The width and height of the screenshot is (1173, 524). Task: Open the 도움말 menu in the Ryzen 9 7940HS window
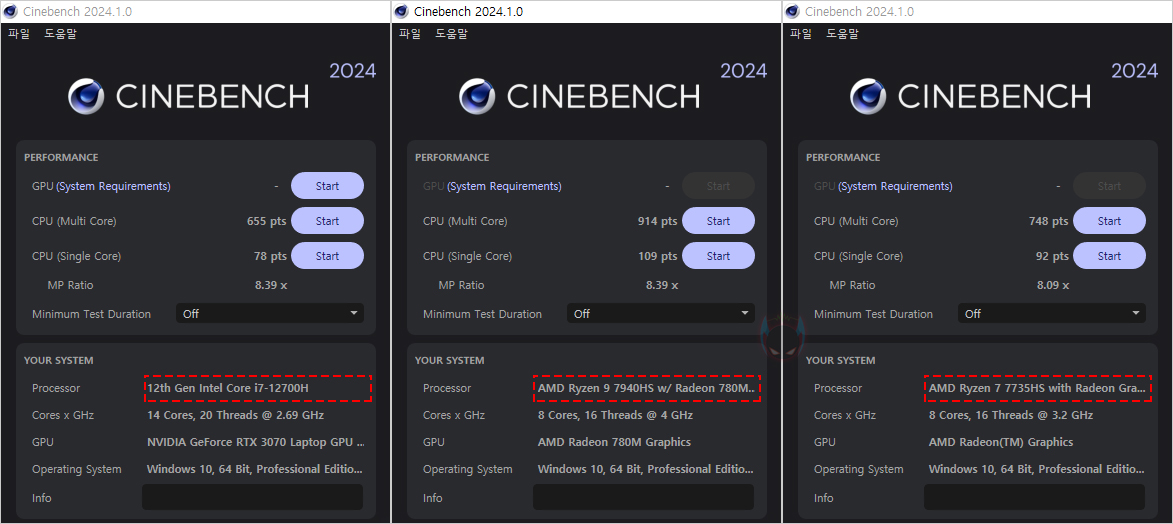[451, 34]
